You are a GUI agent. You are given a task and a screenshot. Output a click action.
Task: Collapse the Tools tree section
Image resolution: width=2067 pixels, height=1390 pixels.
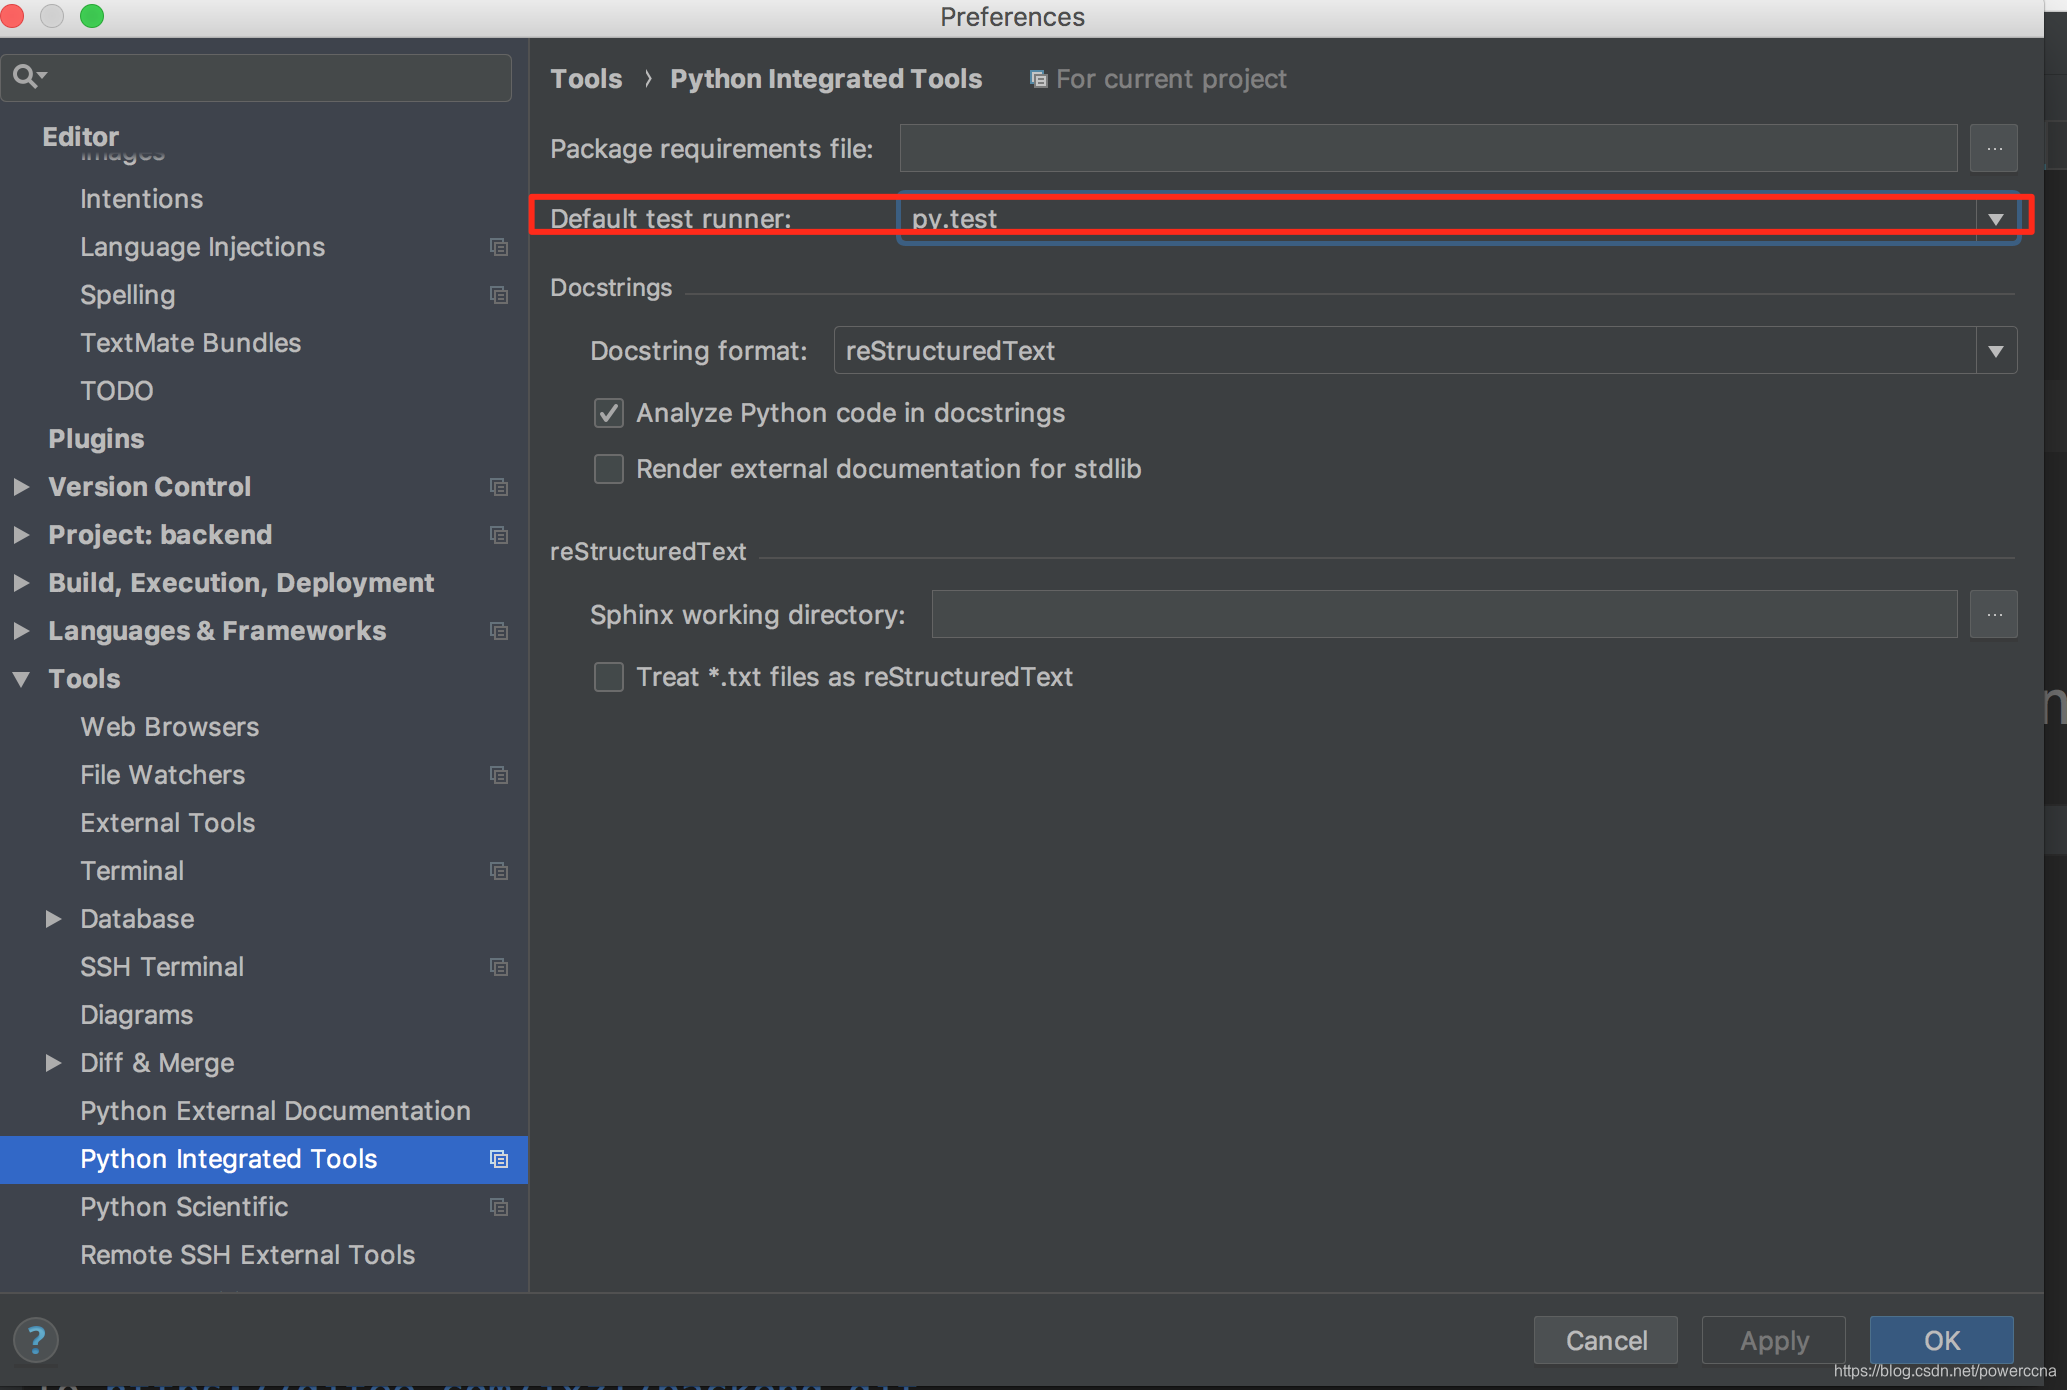(21, 679)
